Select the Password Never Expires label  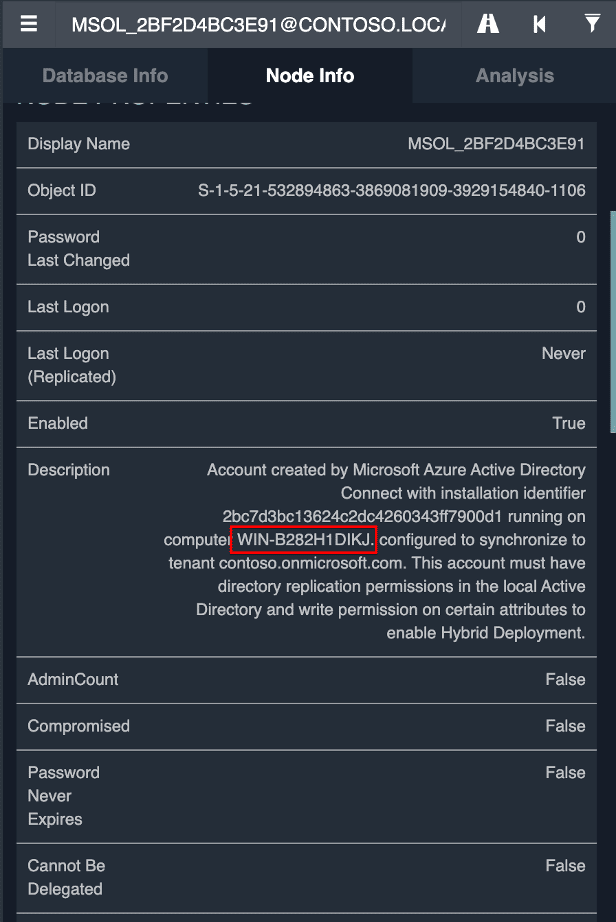tap(63, 796)
